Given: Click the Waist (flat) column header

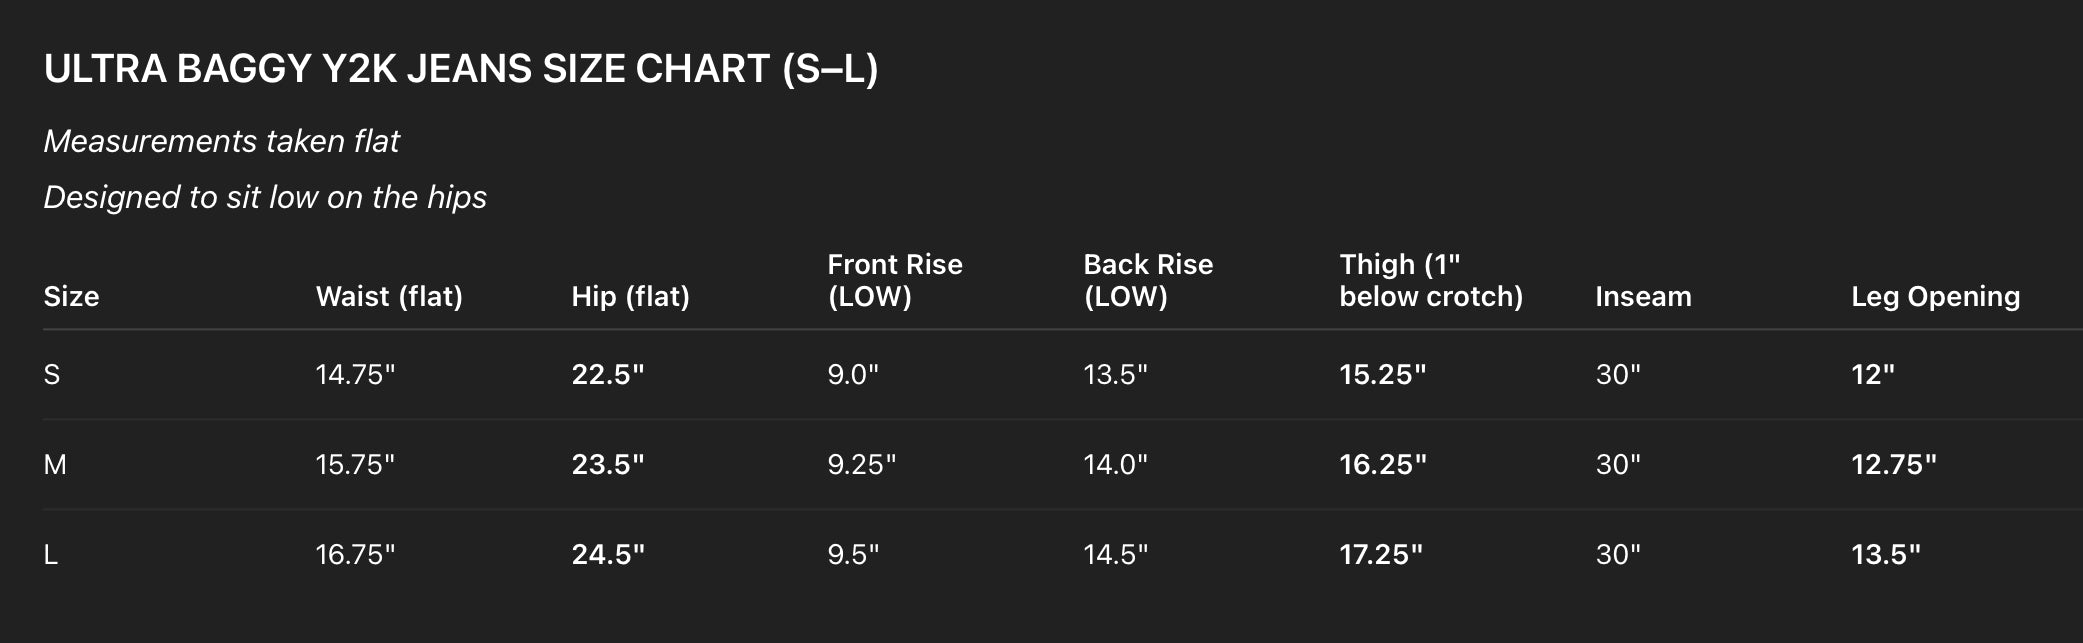Looking at the screenshot, I should pos(389,296).
